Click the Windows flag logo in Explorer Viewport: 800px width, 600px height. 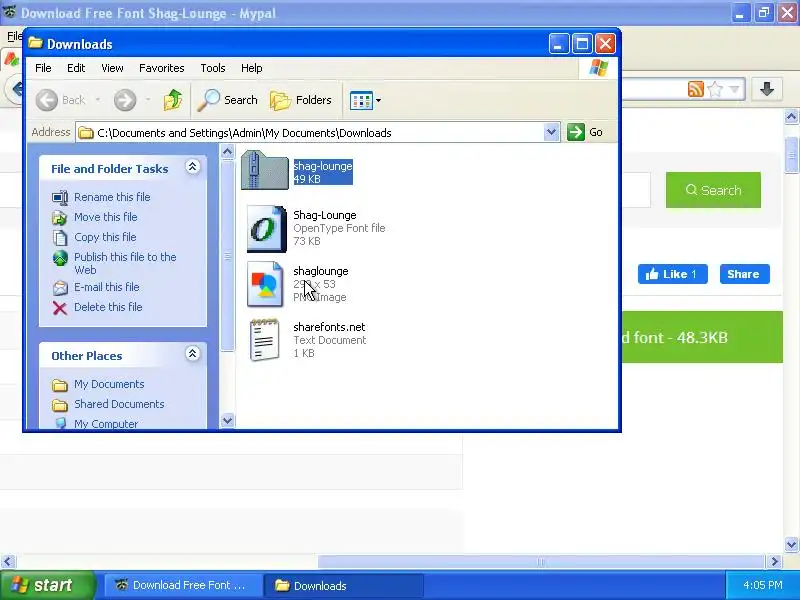[598, 68]
